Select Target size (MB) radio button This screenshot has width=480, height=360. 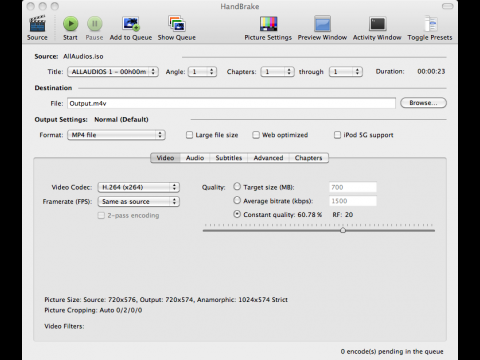click(237, 187)
